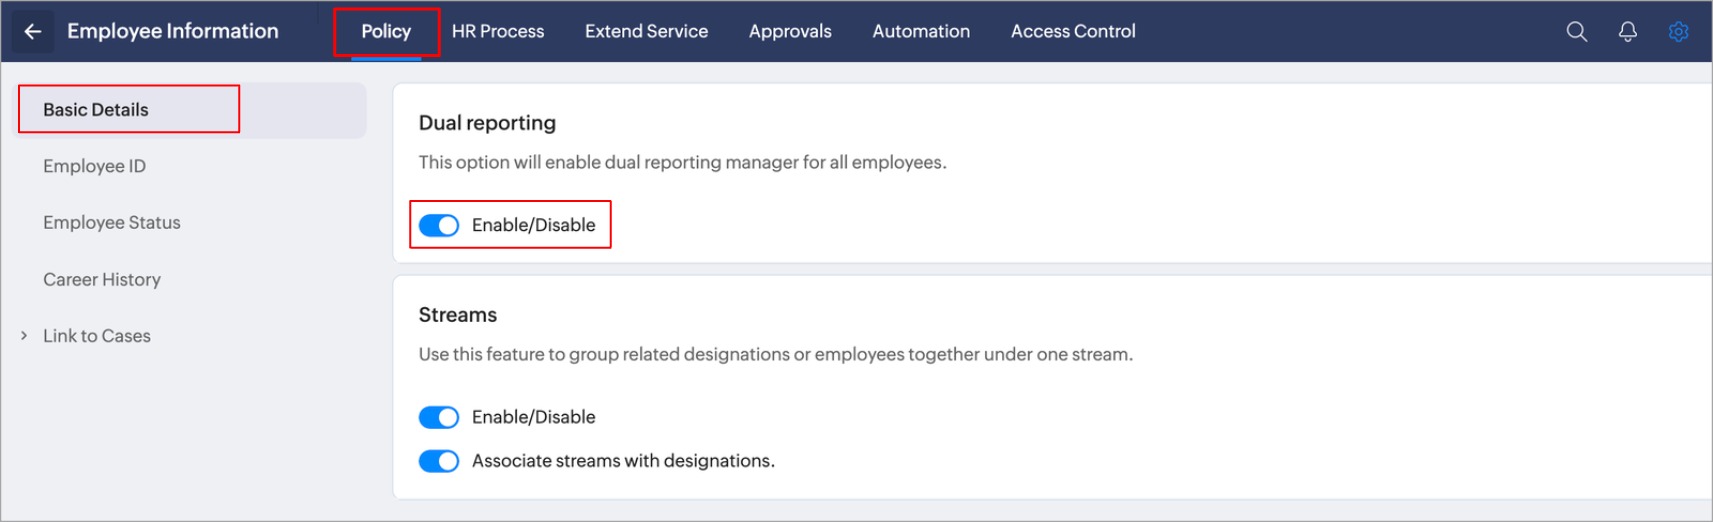Open Employee Status section
This screenshot has height=522, width=1713.
click(x=112, y=223)
